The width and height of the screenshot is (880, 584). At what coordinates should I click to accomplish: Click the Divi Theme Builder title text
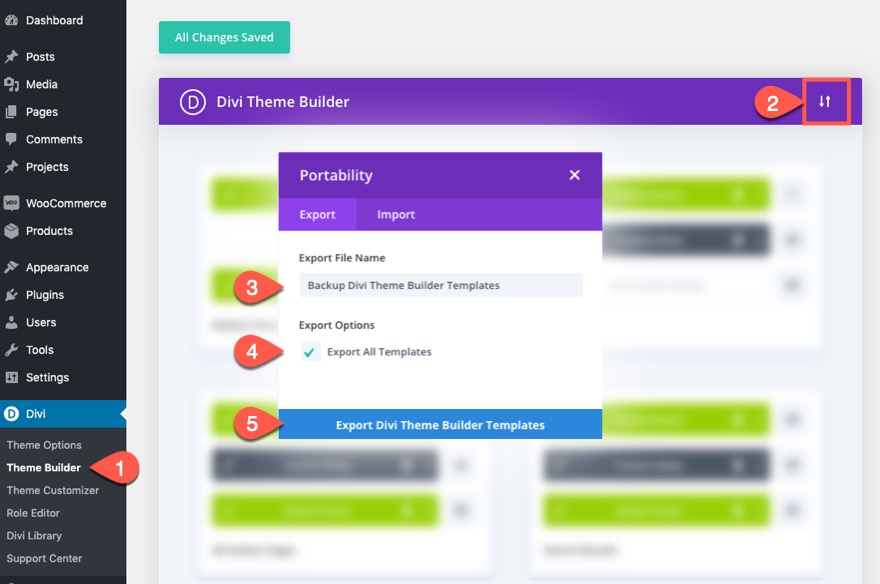point(283,102)
